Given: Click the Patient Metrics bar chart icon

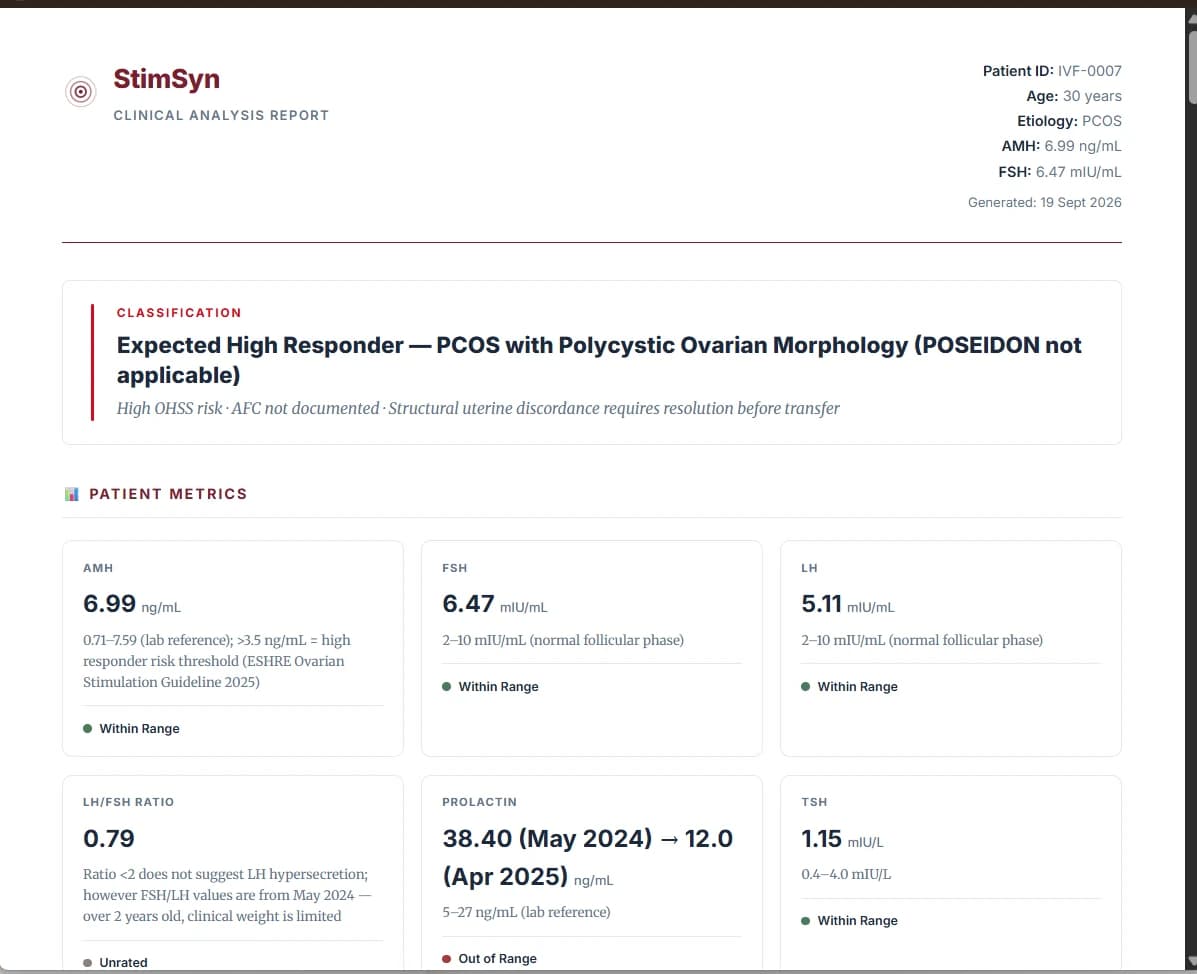Looking at the screenshot, I should 72,494.
